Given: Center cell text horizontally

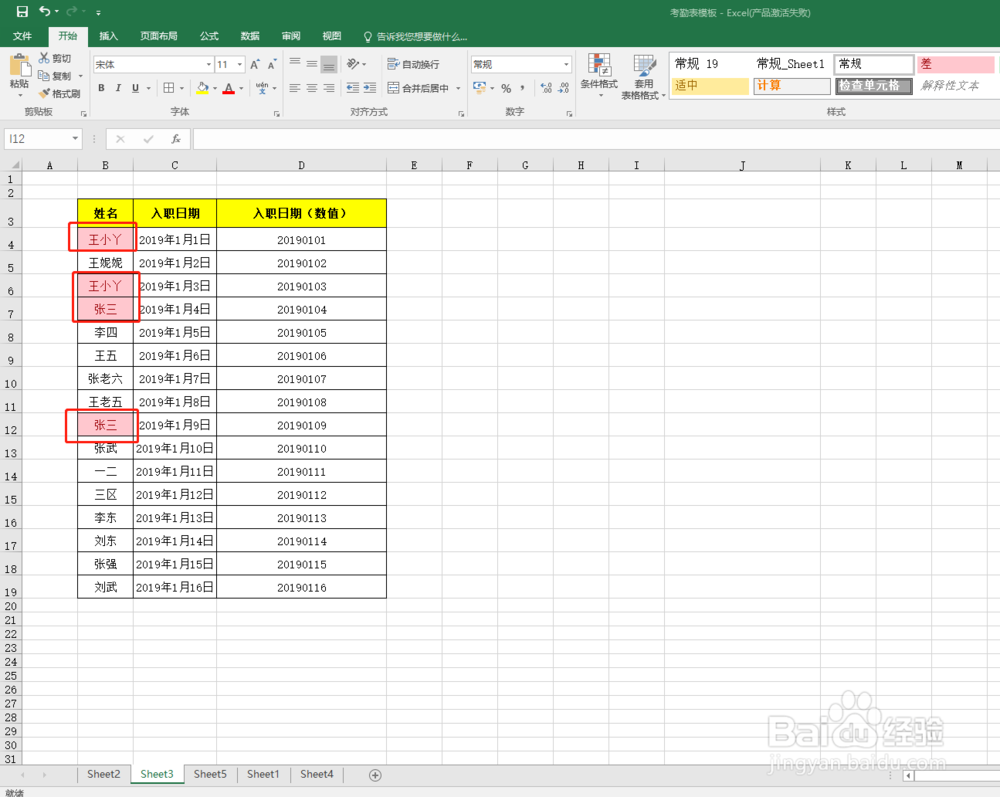Looking at the screenshot, I should [312, 88].
